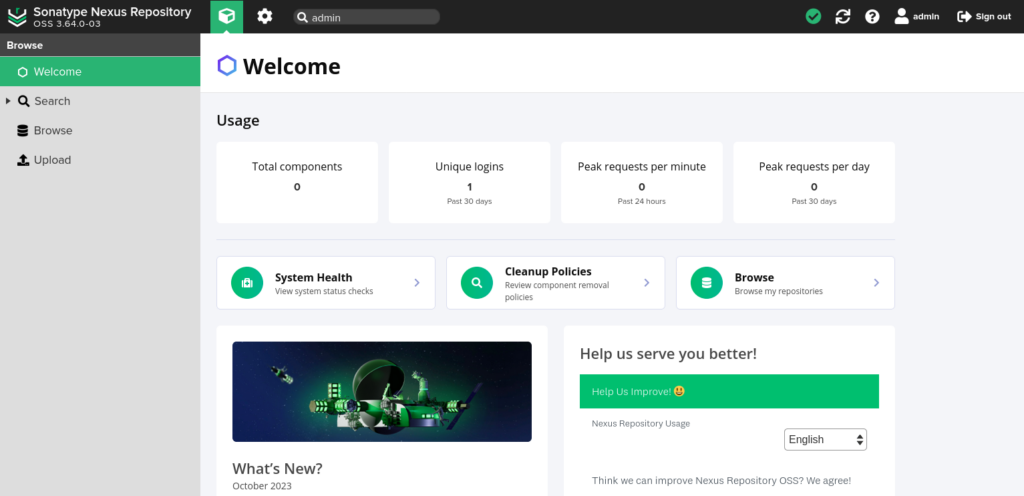The height and width of the screenshot is (496, 1024).
Task: Open the Server administration gear icon
Action: (264, 16)
